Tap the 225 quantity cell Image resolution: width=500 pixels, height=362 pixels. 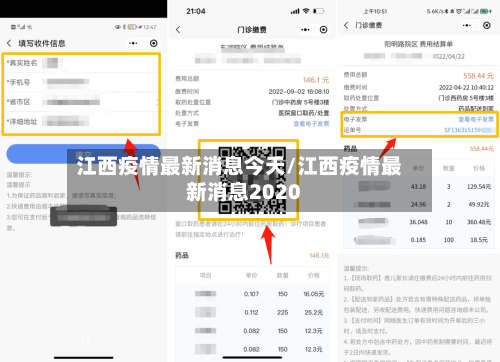coord(283,312)
